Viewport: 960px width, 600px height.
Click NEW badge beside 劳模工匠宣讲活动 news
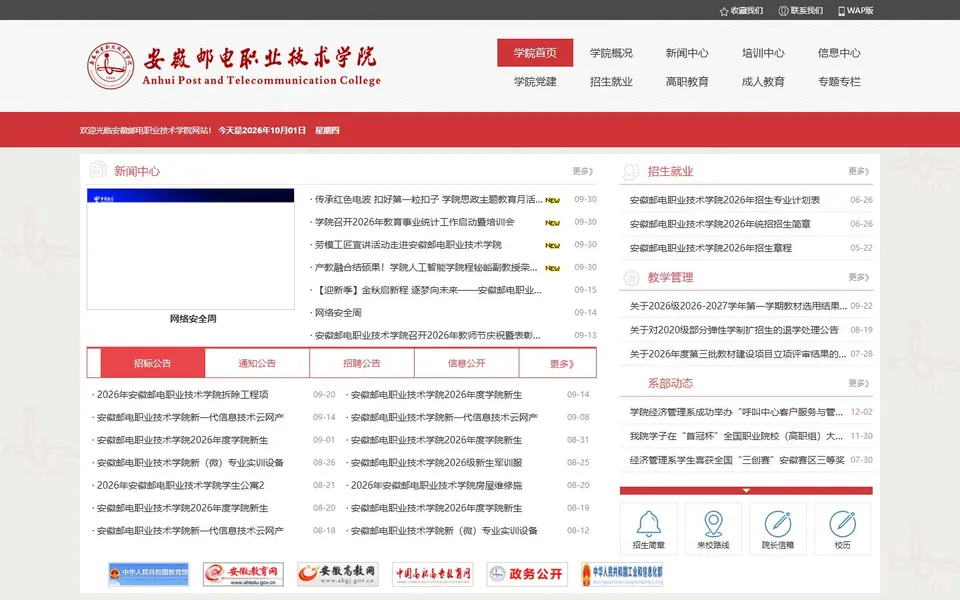pyautogui.click(x=552, y=246)
